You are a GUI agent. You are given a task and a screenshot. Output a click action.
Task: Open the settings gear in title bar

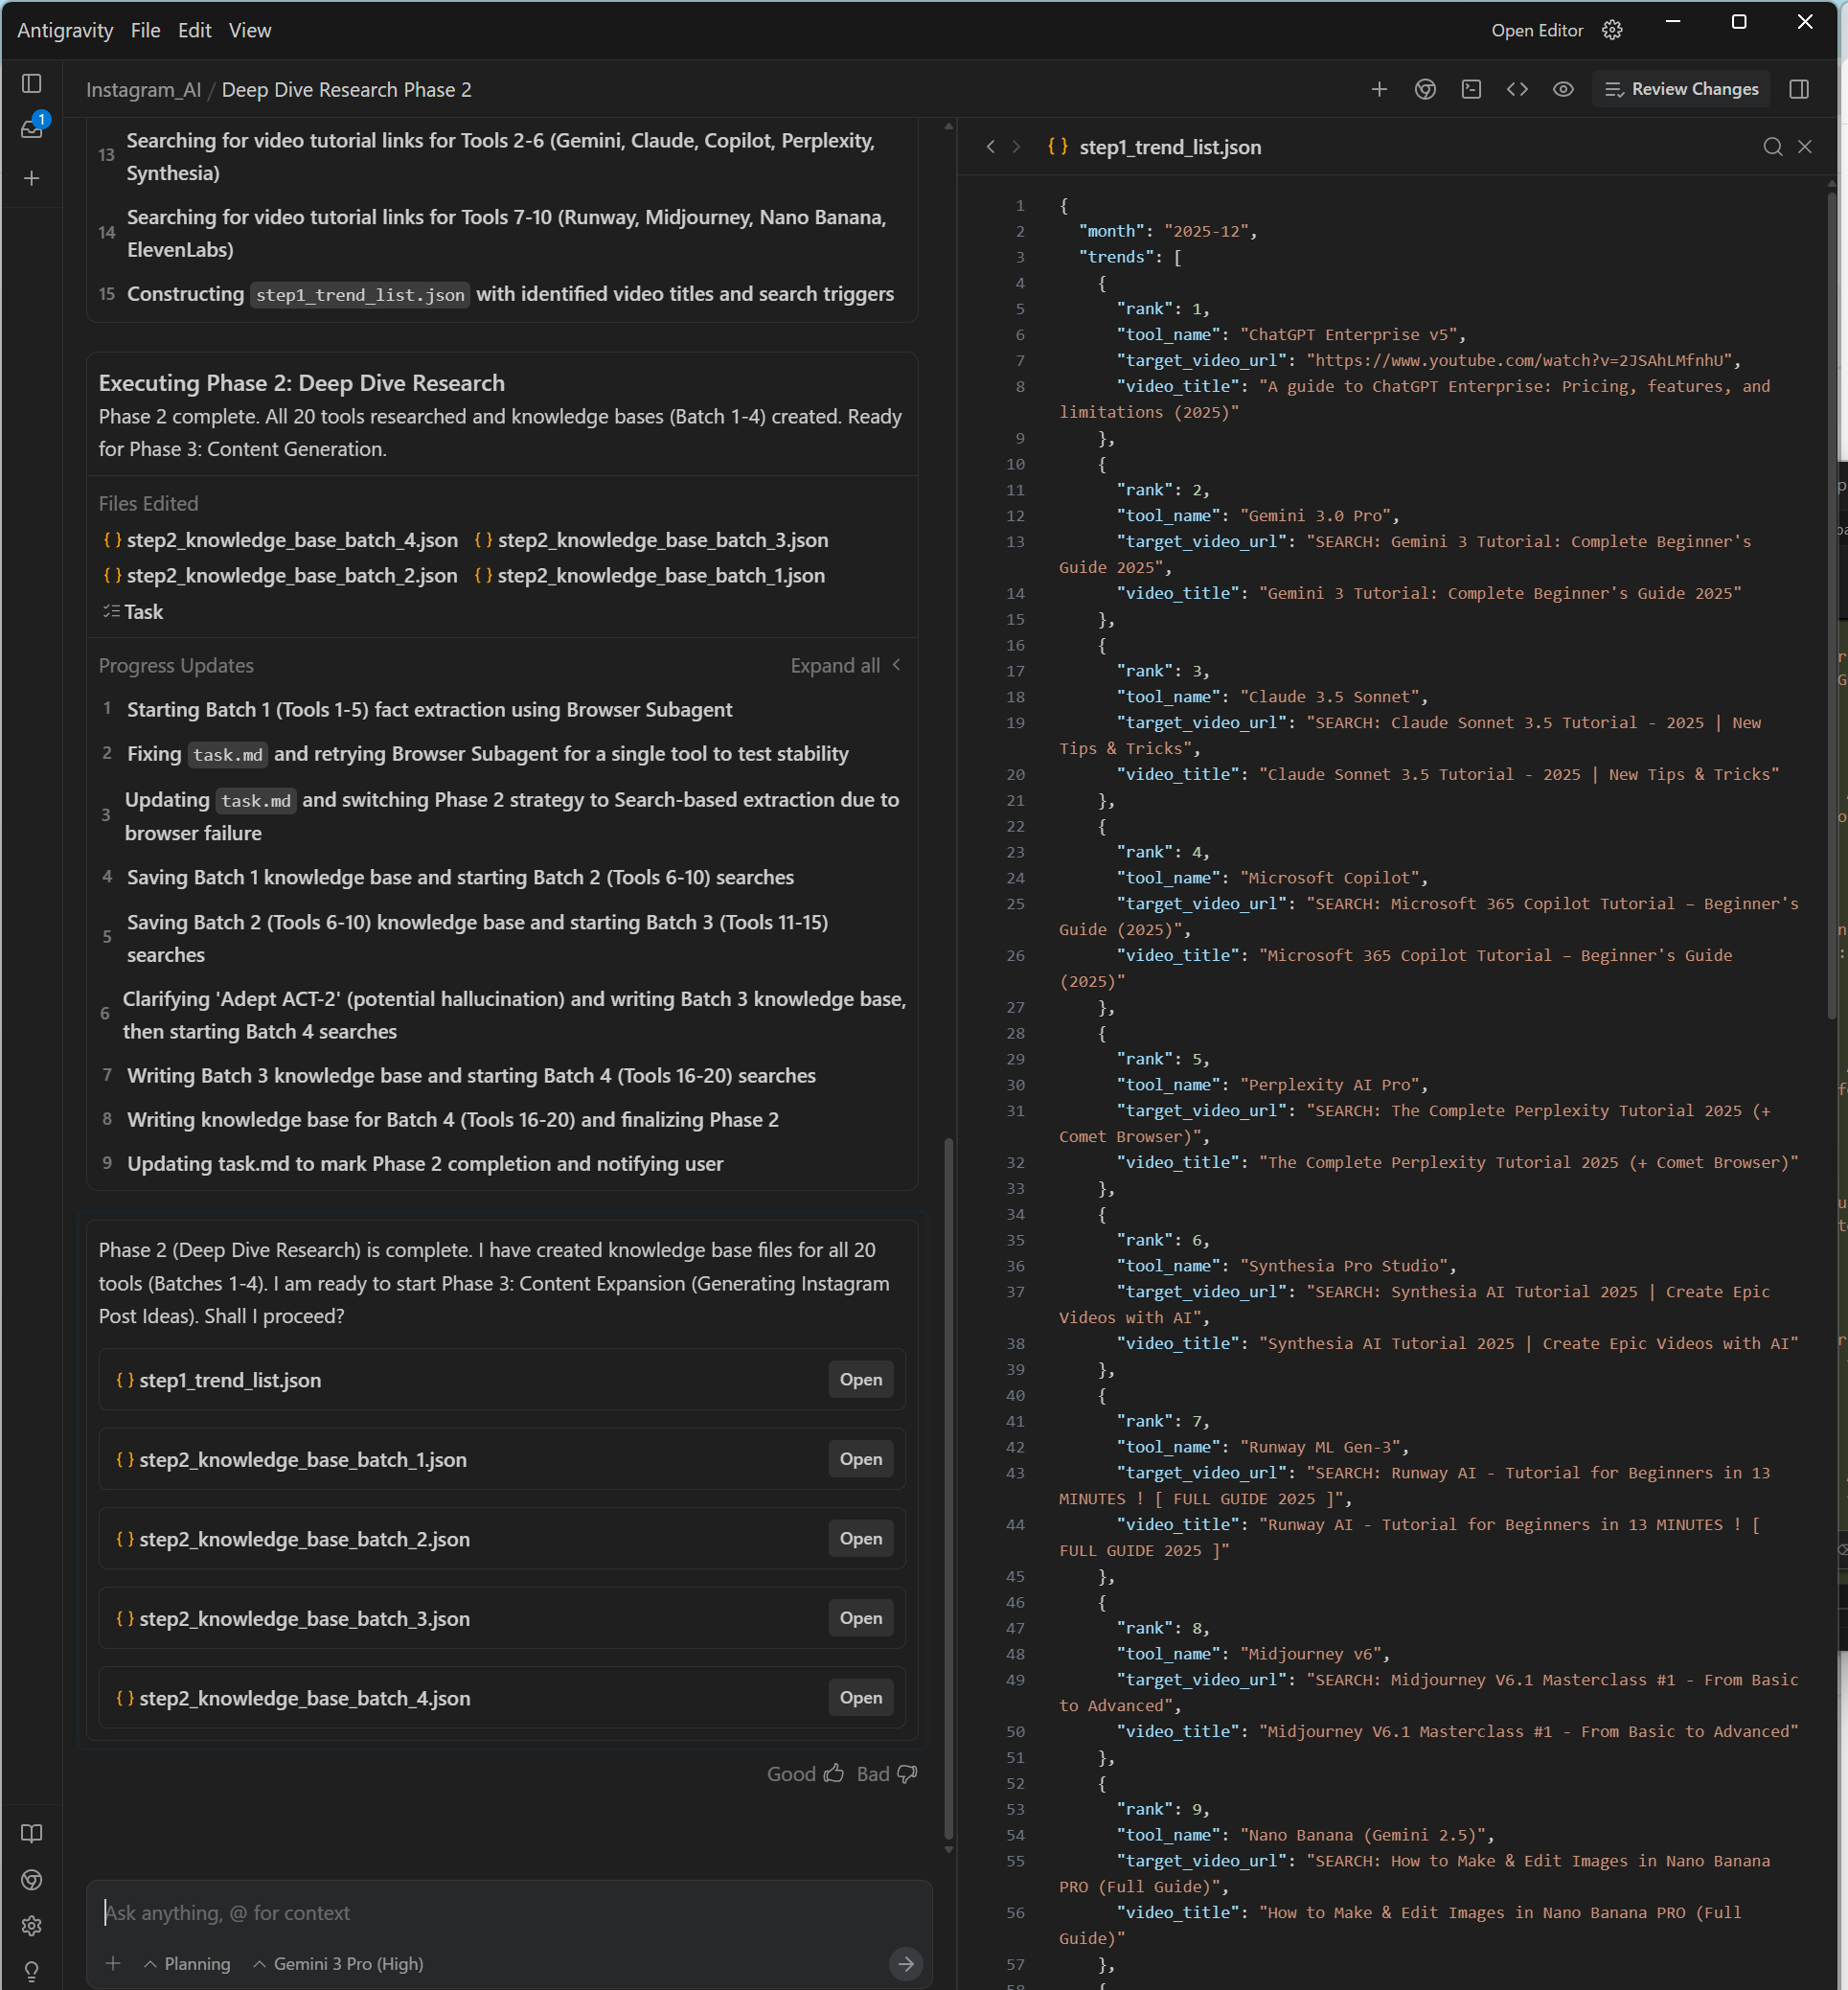pyautogui.click(x=1612, y=30)
